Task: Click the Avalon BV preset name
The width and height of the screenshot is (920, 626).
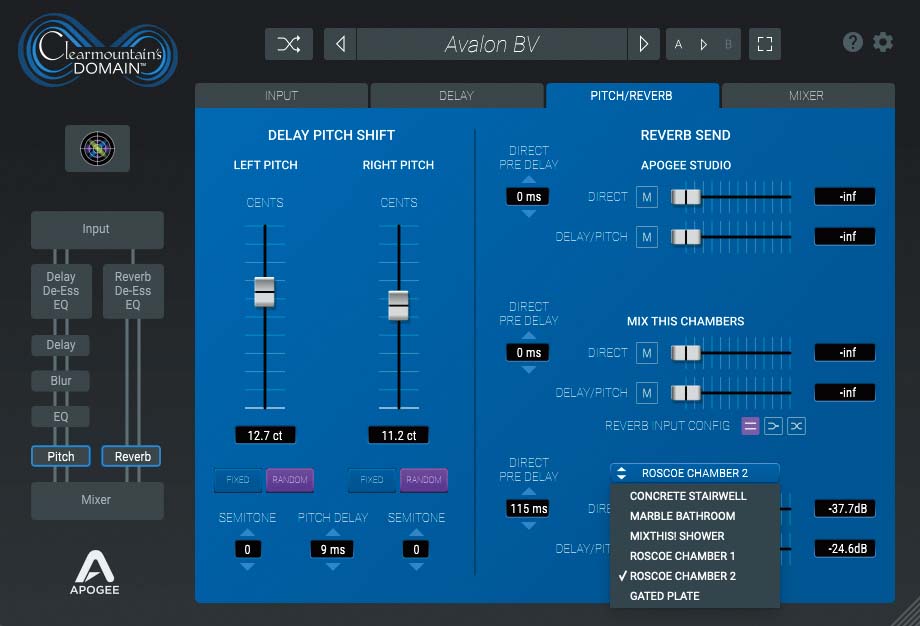Action: coord(491,44)
